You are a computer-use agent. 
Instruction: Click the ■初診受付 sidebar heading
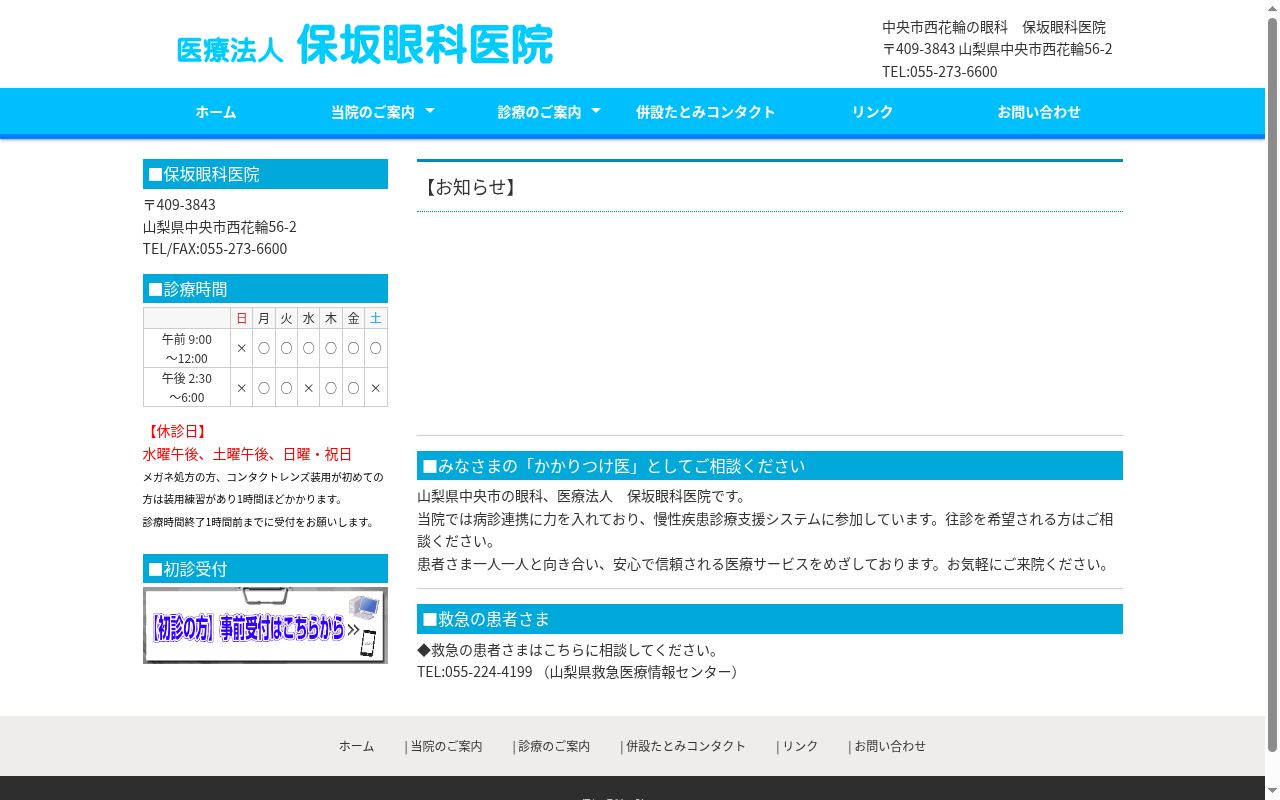tap(265, 569)
